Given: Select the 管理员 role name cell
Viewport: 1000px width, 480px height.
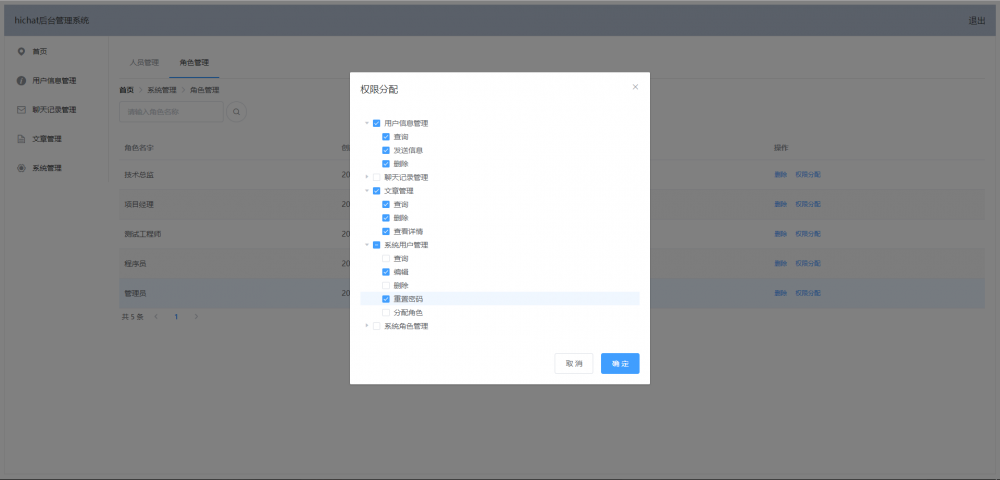Looking at the screenshot, I should point(135,293).
